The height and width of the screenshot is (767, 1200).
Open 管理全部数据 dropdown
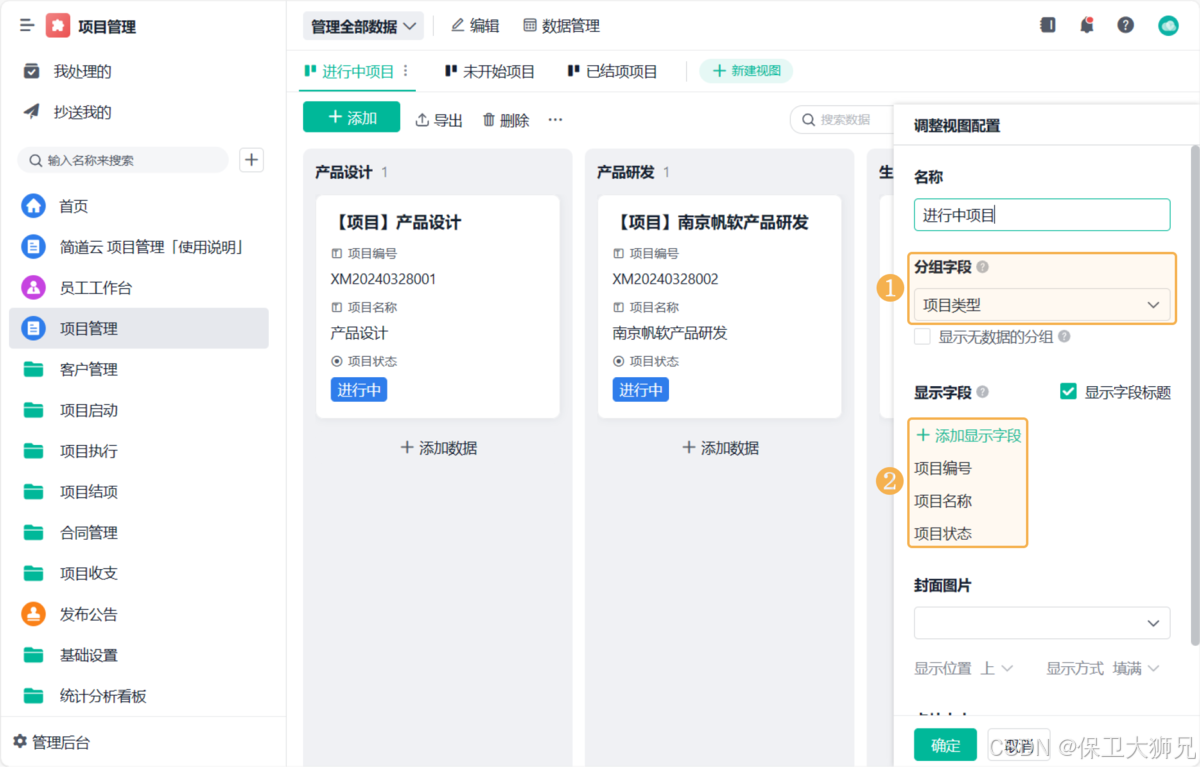[363, 26]
